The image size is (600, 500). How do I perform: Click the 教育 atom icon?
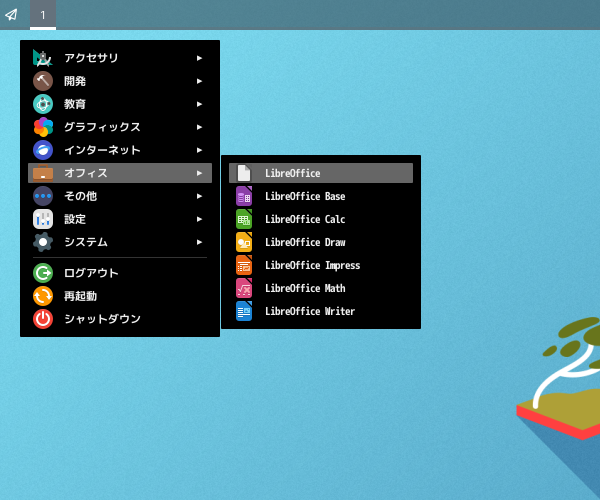pyautogui.click(x=43, y=104)
